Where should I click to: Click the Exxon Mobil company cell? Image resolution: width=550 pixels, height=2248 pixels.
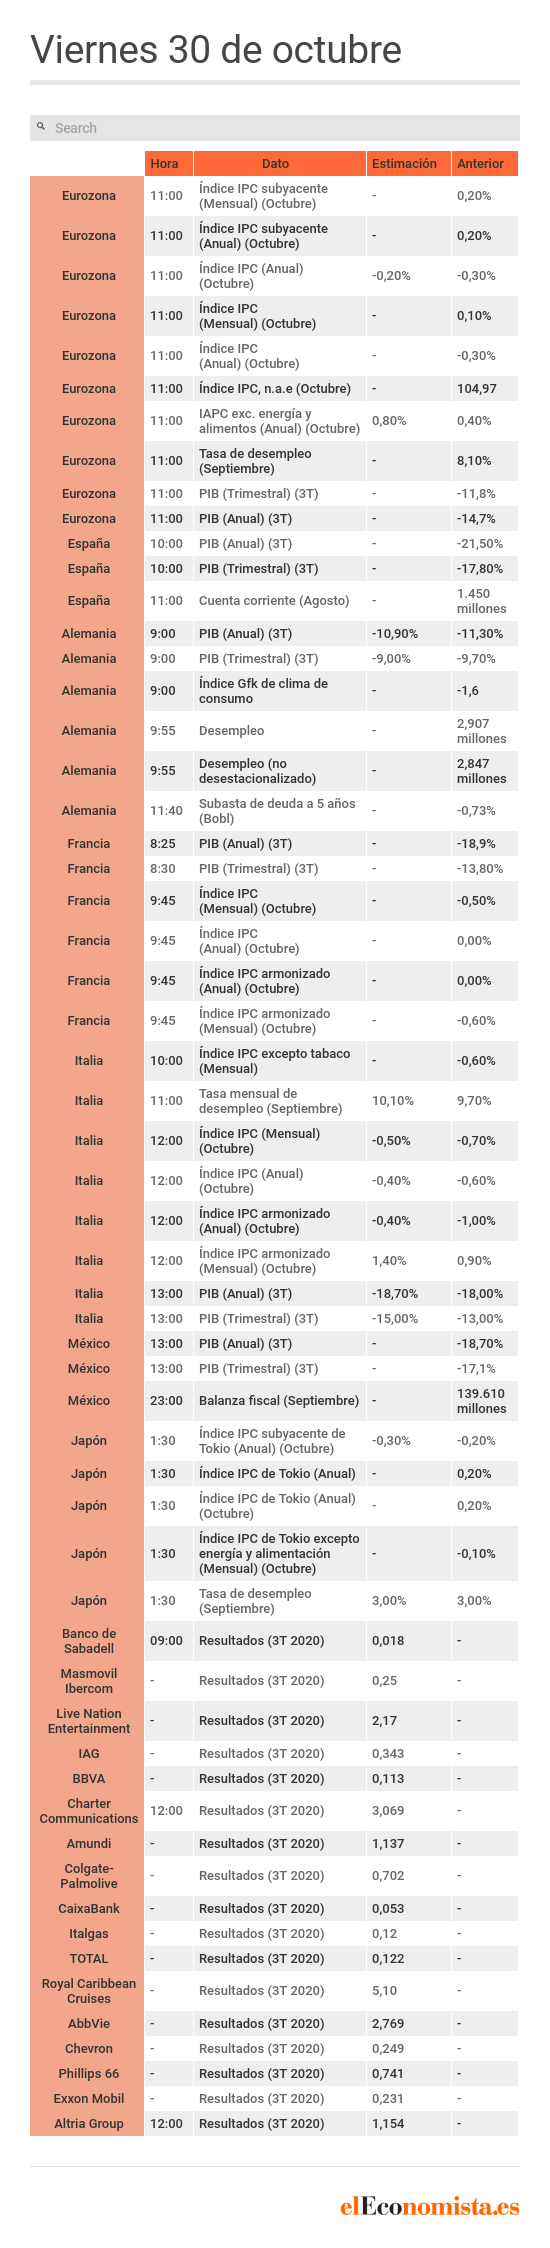pyautogui.click(x=88, y=2099)
